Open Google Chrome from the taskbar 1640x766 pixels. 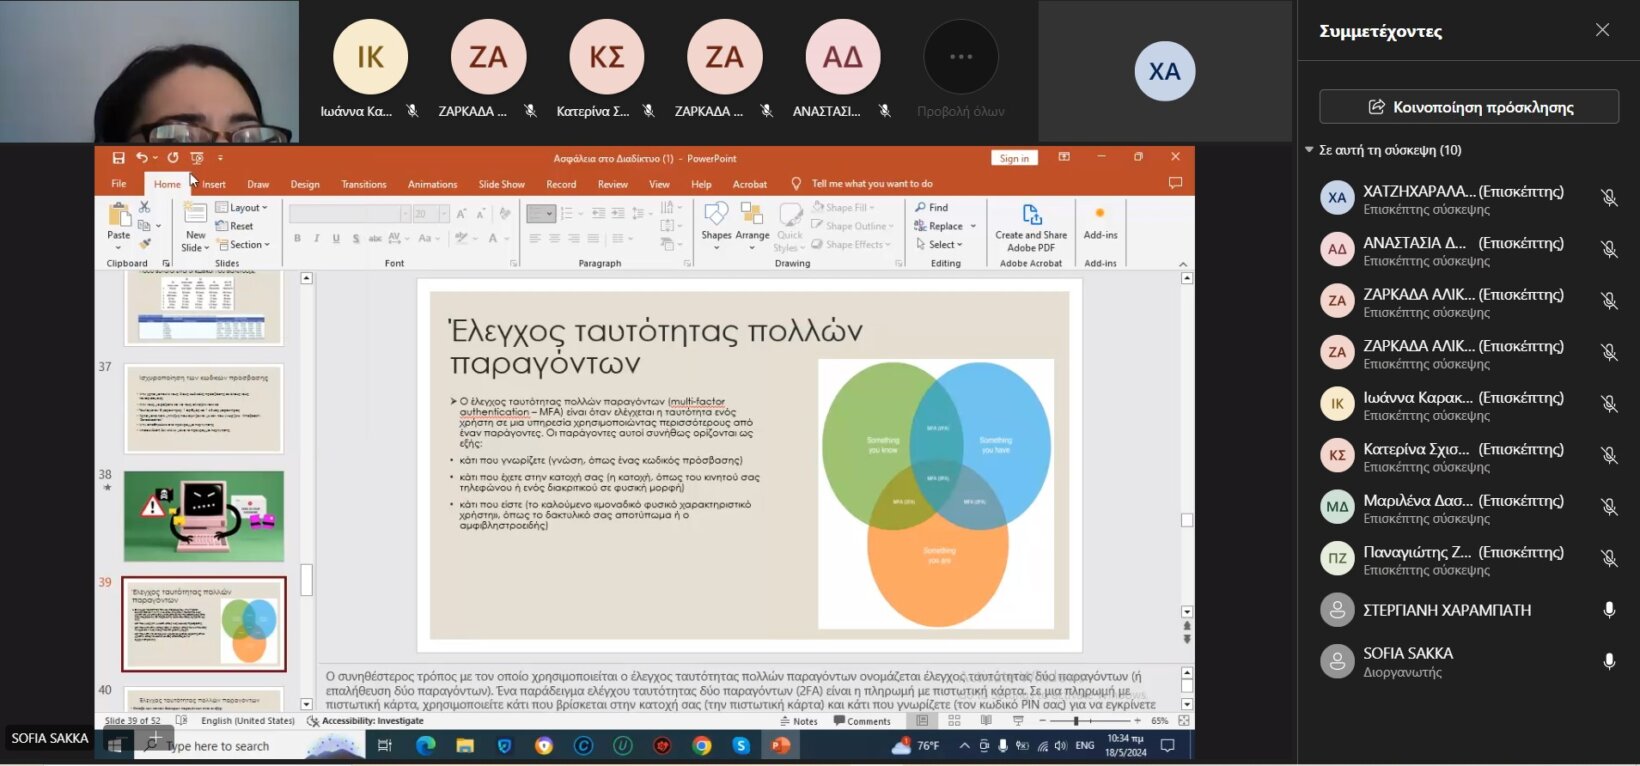(701, 746)
